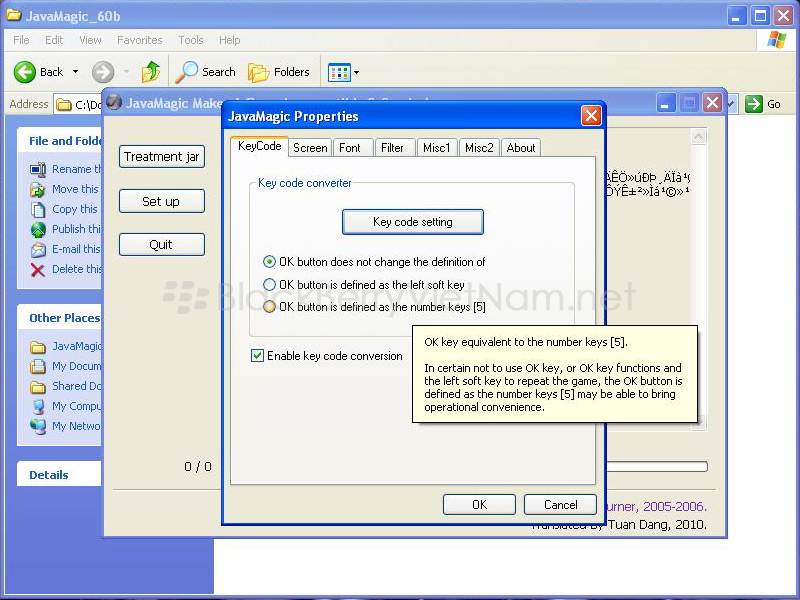Click the Quit button in JavaMagic Maker
The image size is (800, 600).
coord(162,244)
